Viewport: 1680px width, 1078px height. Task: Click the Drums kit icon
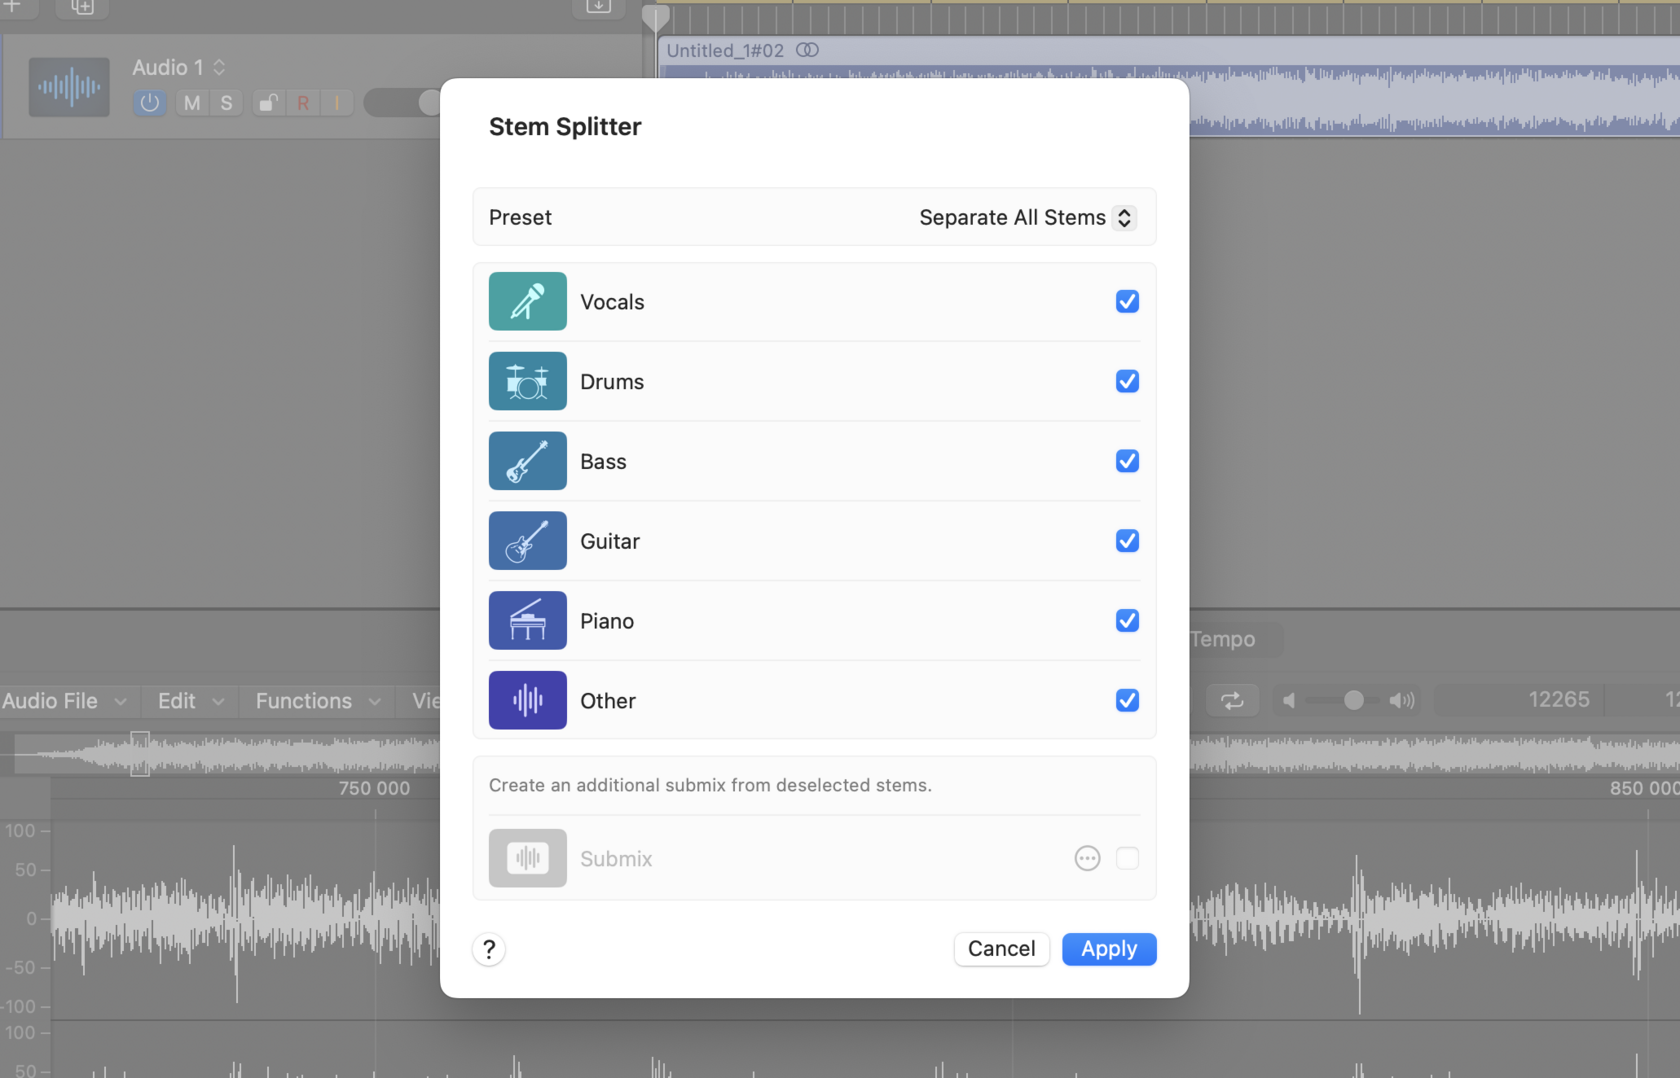coord(527,381)
